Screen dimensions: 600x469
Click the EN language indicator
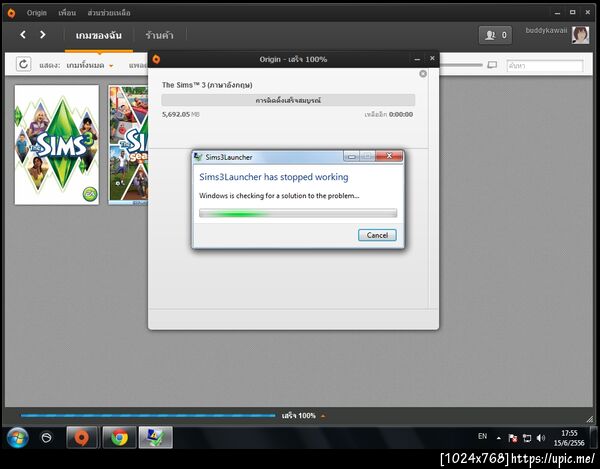click(x=483, y=436)
